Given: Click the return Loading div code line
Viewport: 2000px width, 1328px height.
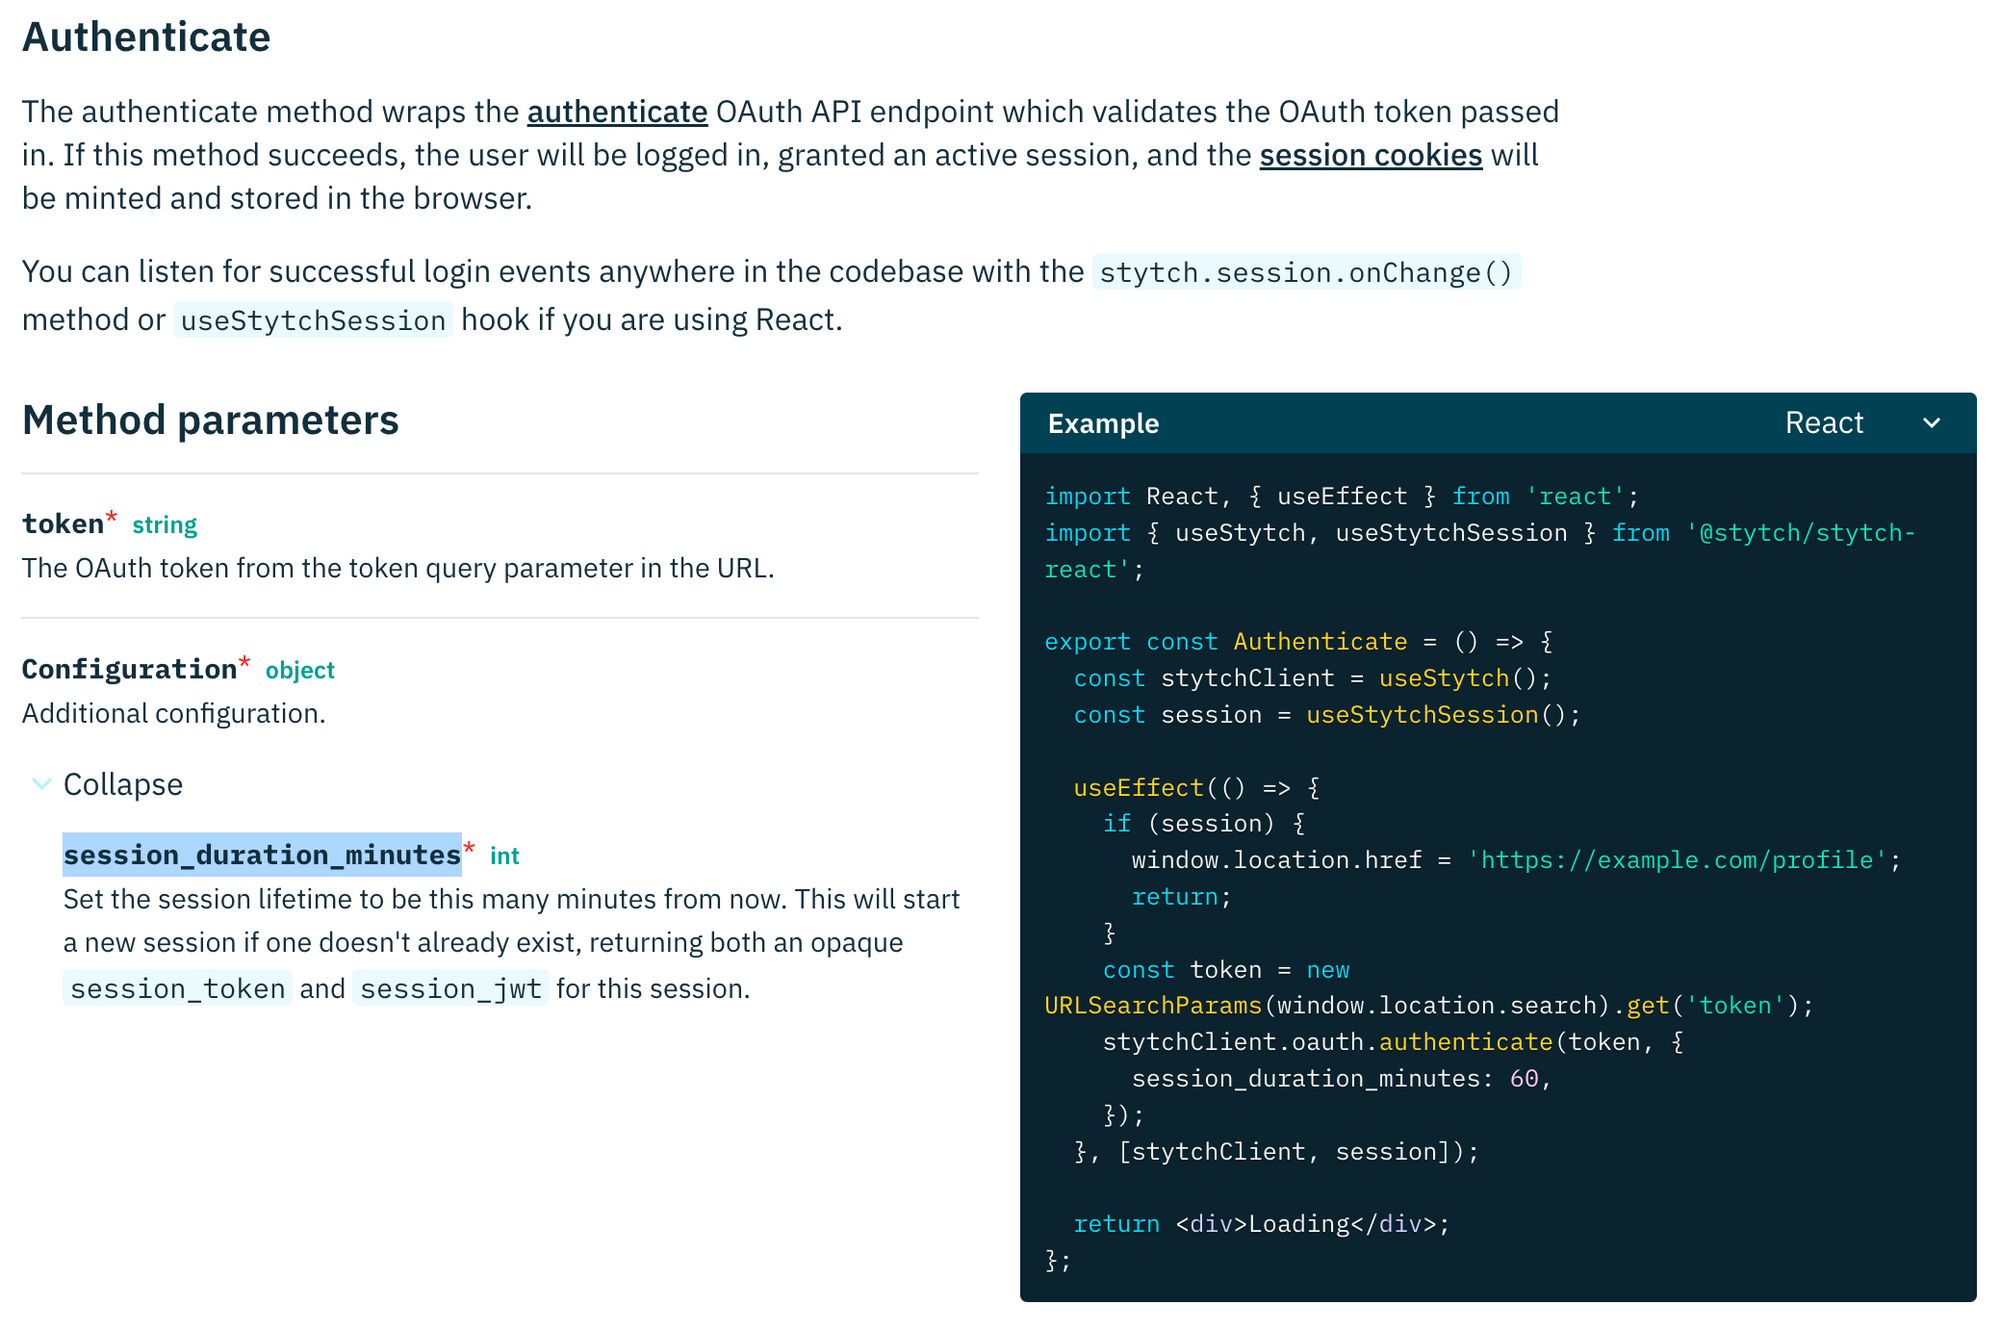Looking at the screenshot, I should click(x=1261, y=1224).
